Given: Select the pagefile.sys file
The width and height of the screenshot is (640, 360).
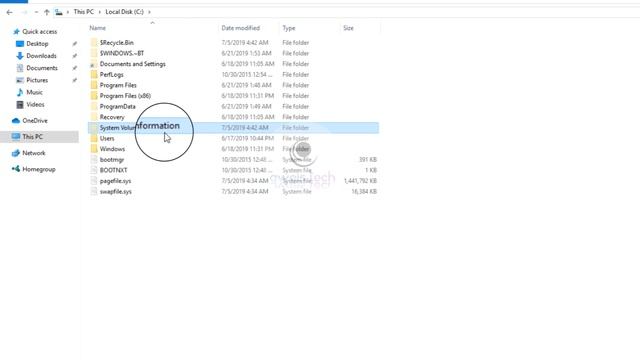Looking at the screenshot, I should tap(116, 181).
